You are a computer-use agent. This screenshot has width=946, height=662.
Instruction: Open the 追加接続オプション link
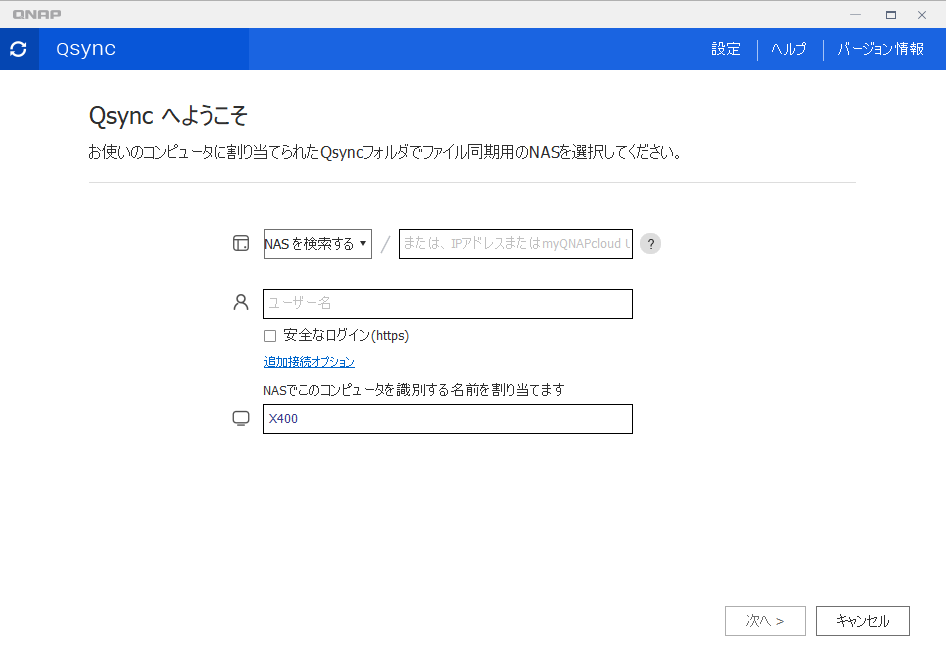tap(309, 362)
